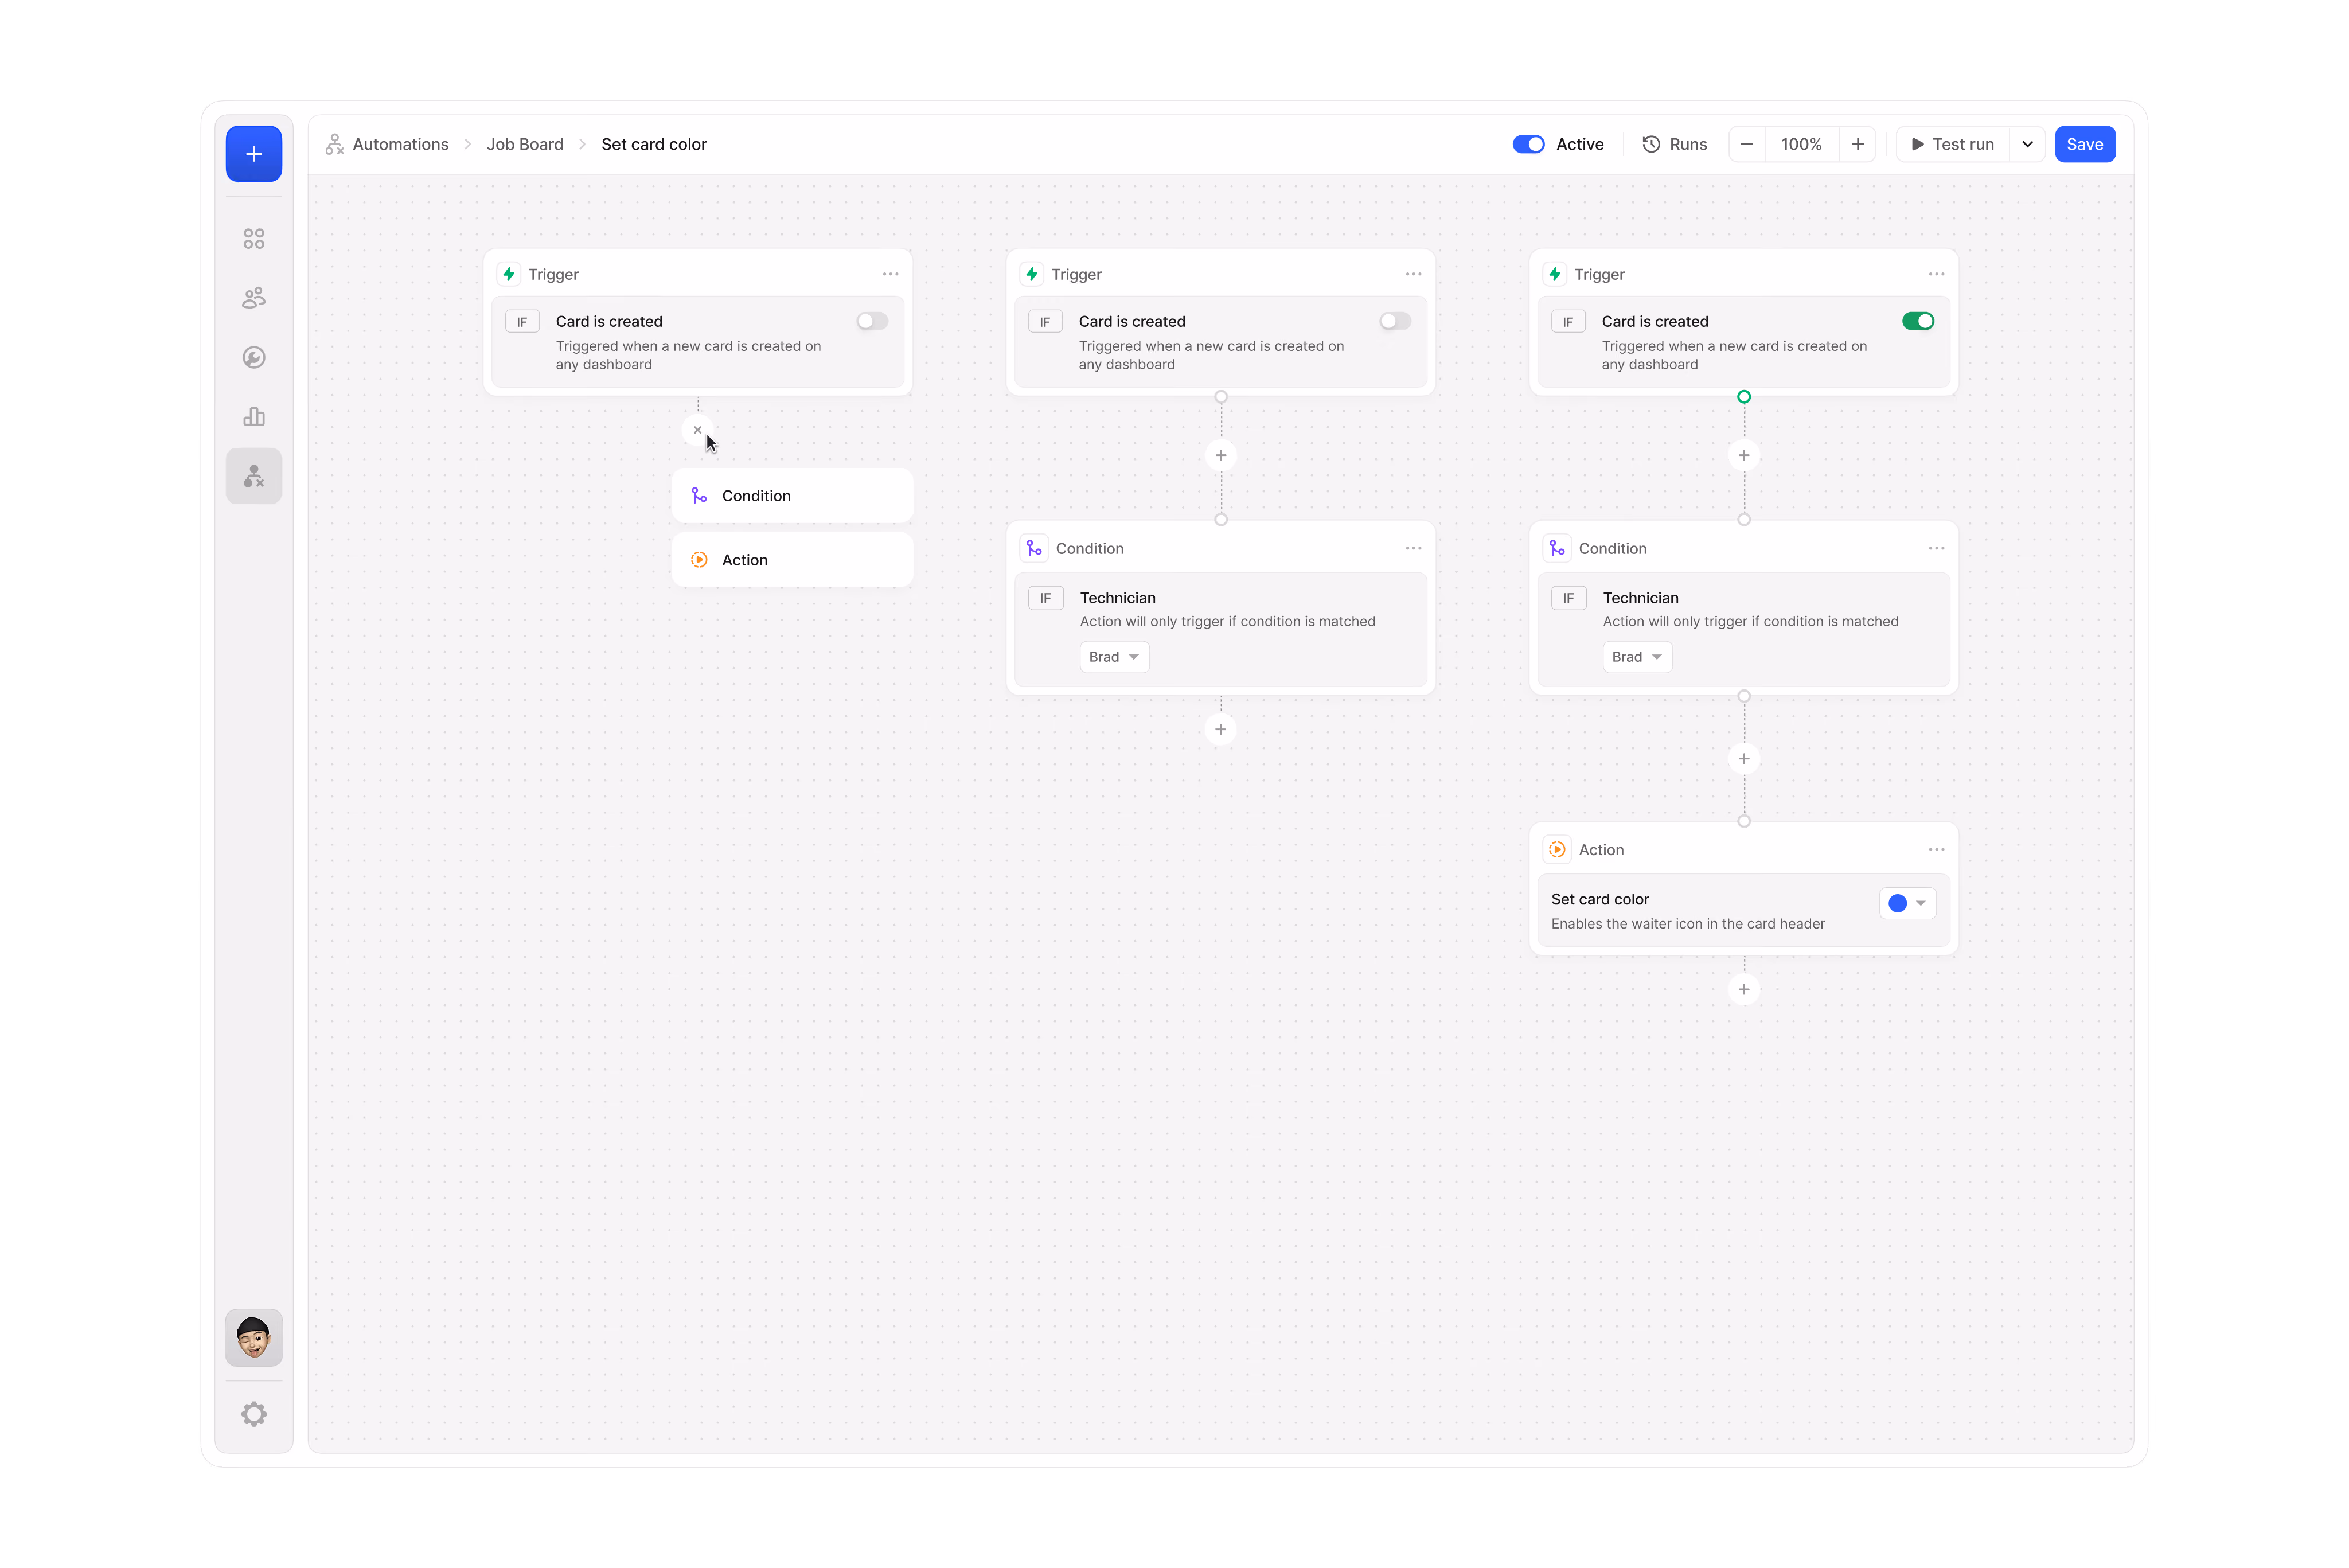This screenshot has height=1568, width=2349.
Task: Open the first Trigger card's more options
Action: click(x=891, y=274)
